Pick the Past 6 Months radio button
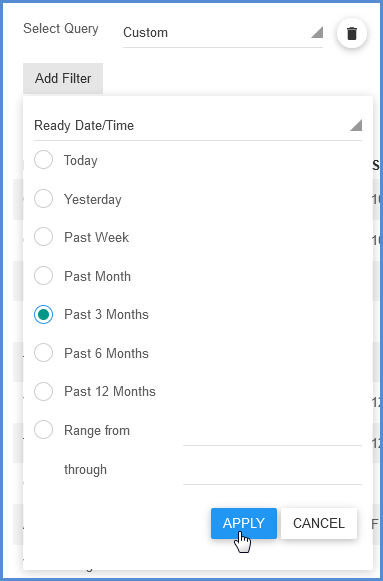383x581 pixels. 43,353
